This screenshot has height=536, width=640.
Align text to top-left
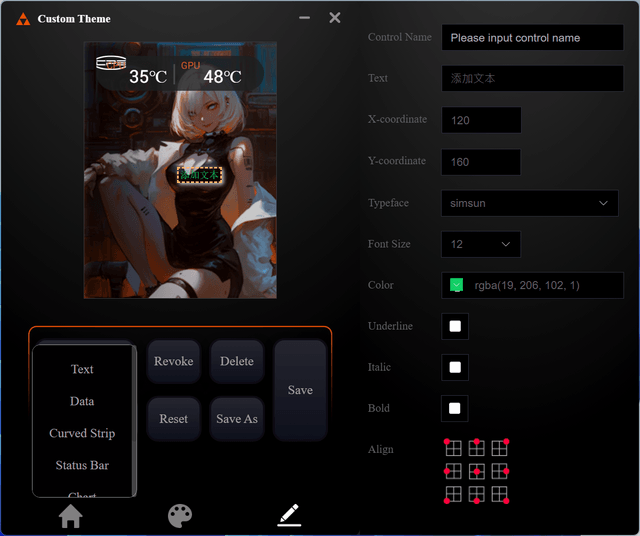point(452,447)
